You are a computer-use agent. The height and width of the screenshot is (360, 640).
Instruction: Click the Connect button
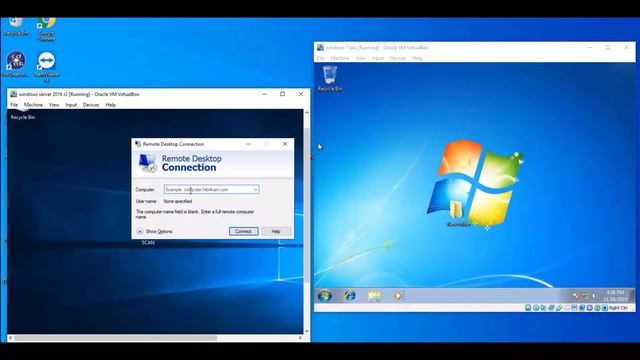click(x=243, y=231)
